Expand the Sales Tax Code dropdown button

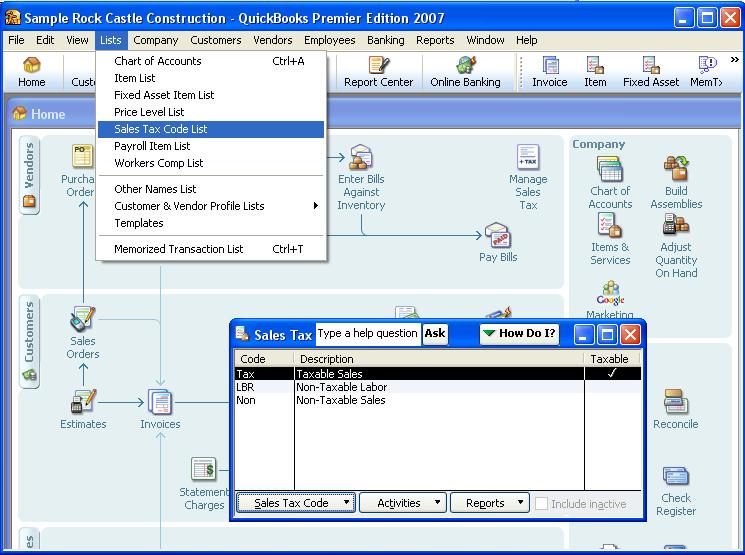[x=296, y=503]
